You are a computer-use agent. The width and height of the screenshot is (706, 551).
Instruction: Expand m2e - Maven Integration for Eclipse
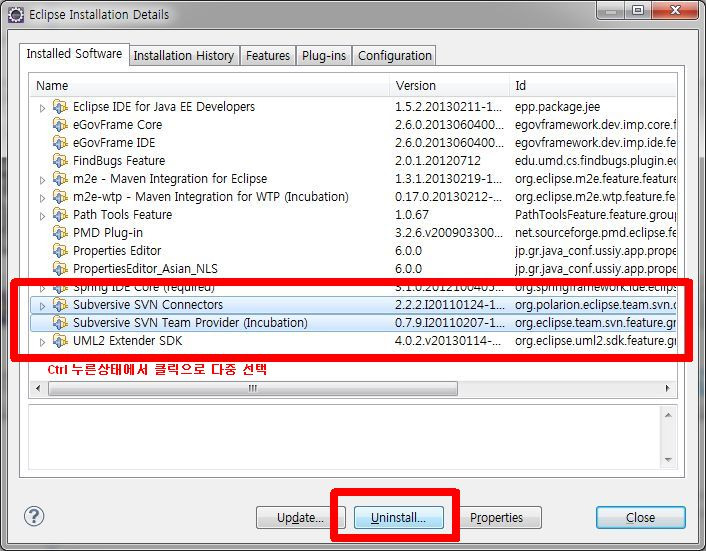[x=42, y=180]
